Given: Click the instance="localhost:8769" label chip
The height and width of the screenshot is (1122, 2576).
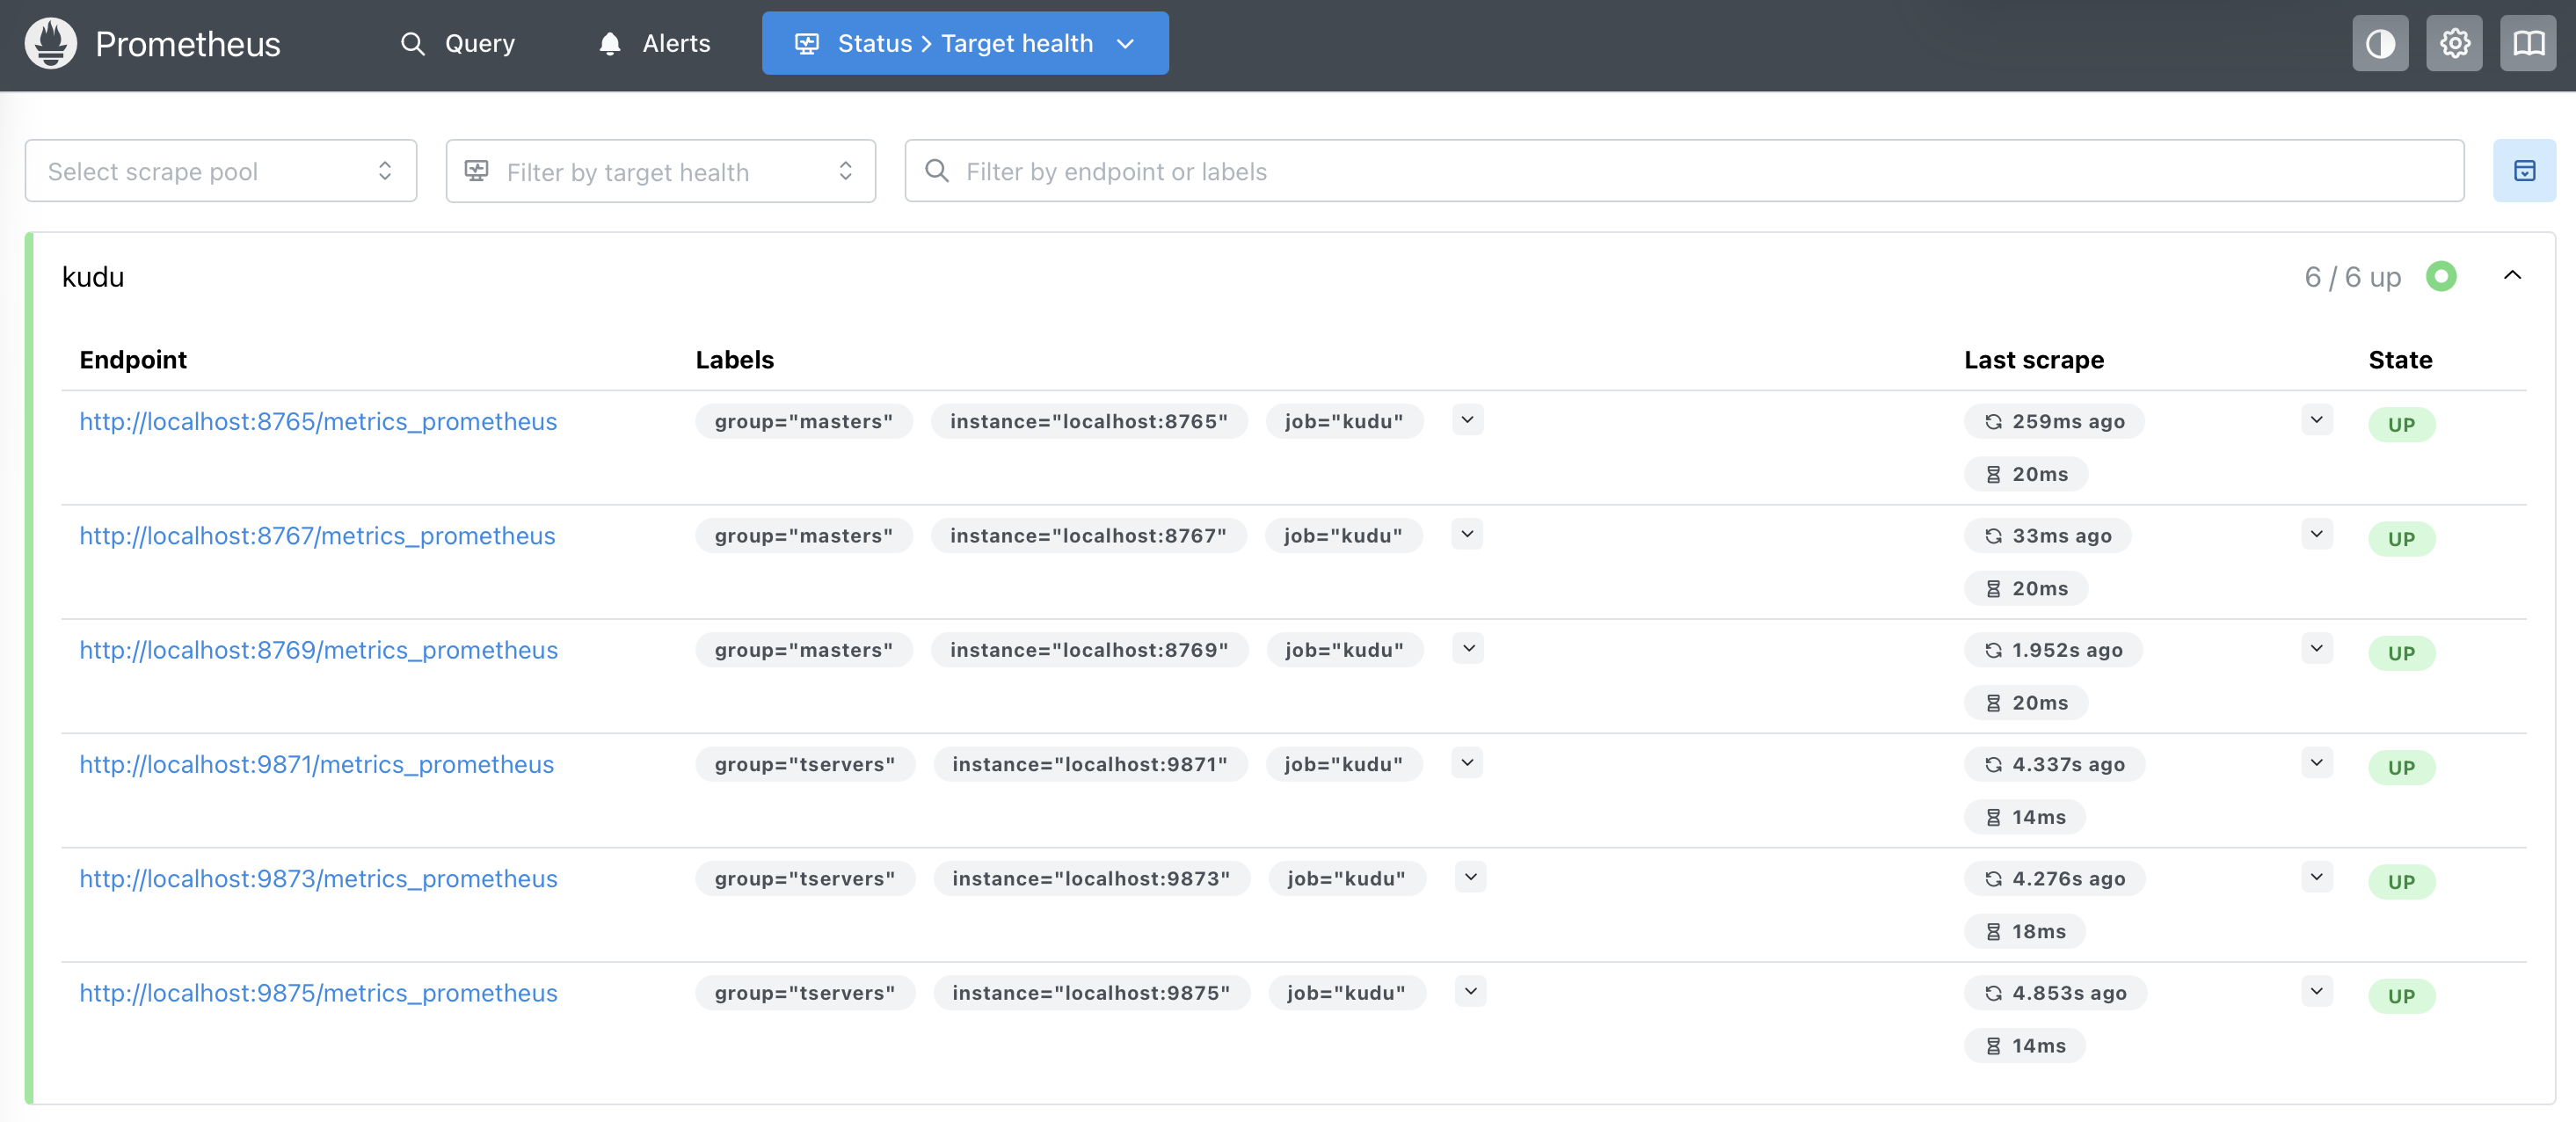Looking at the screenshot, I should [x=1089, y=649].
